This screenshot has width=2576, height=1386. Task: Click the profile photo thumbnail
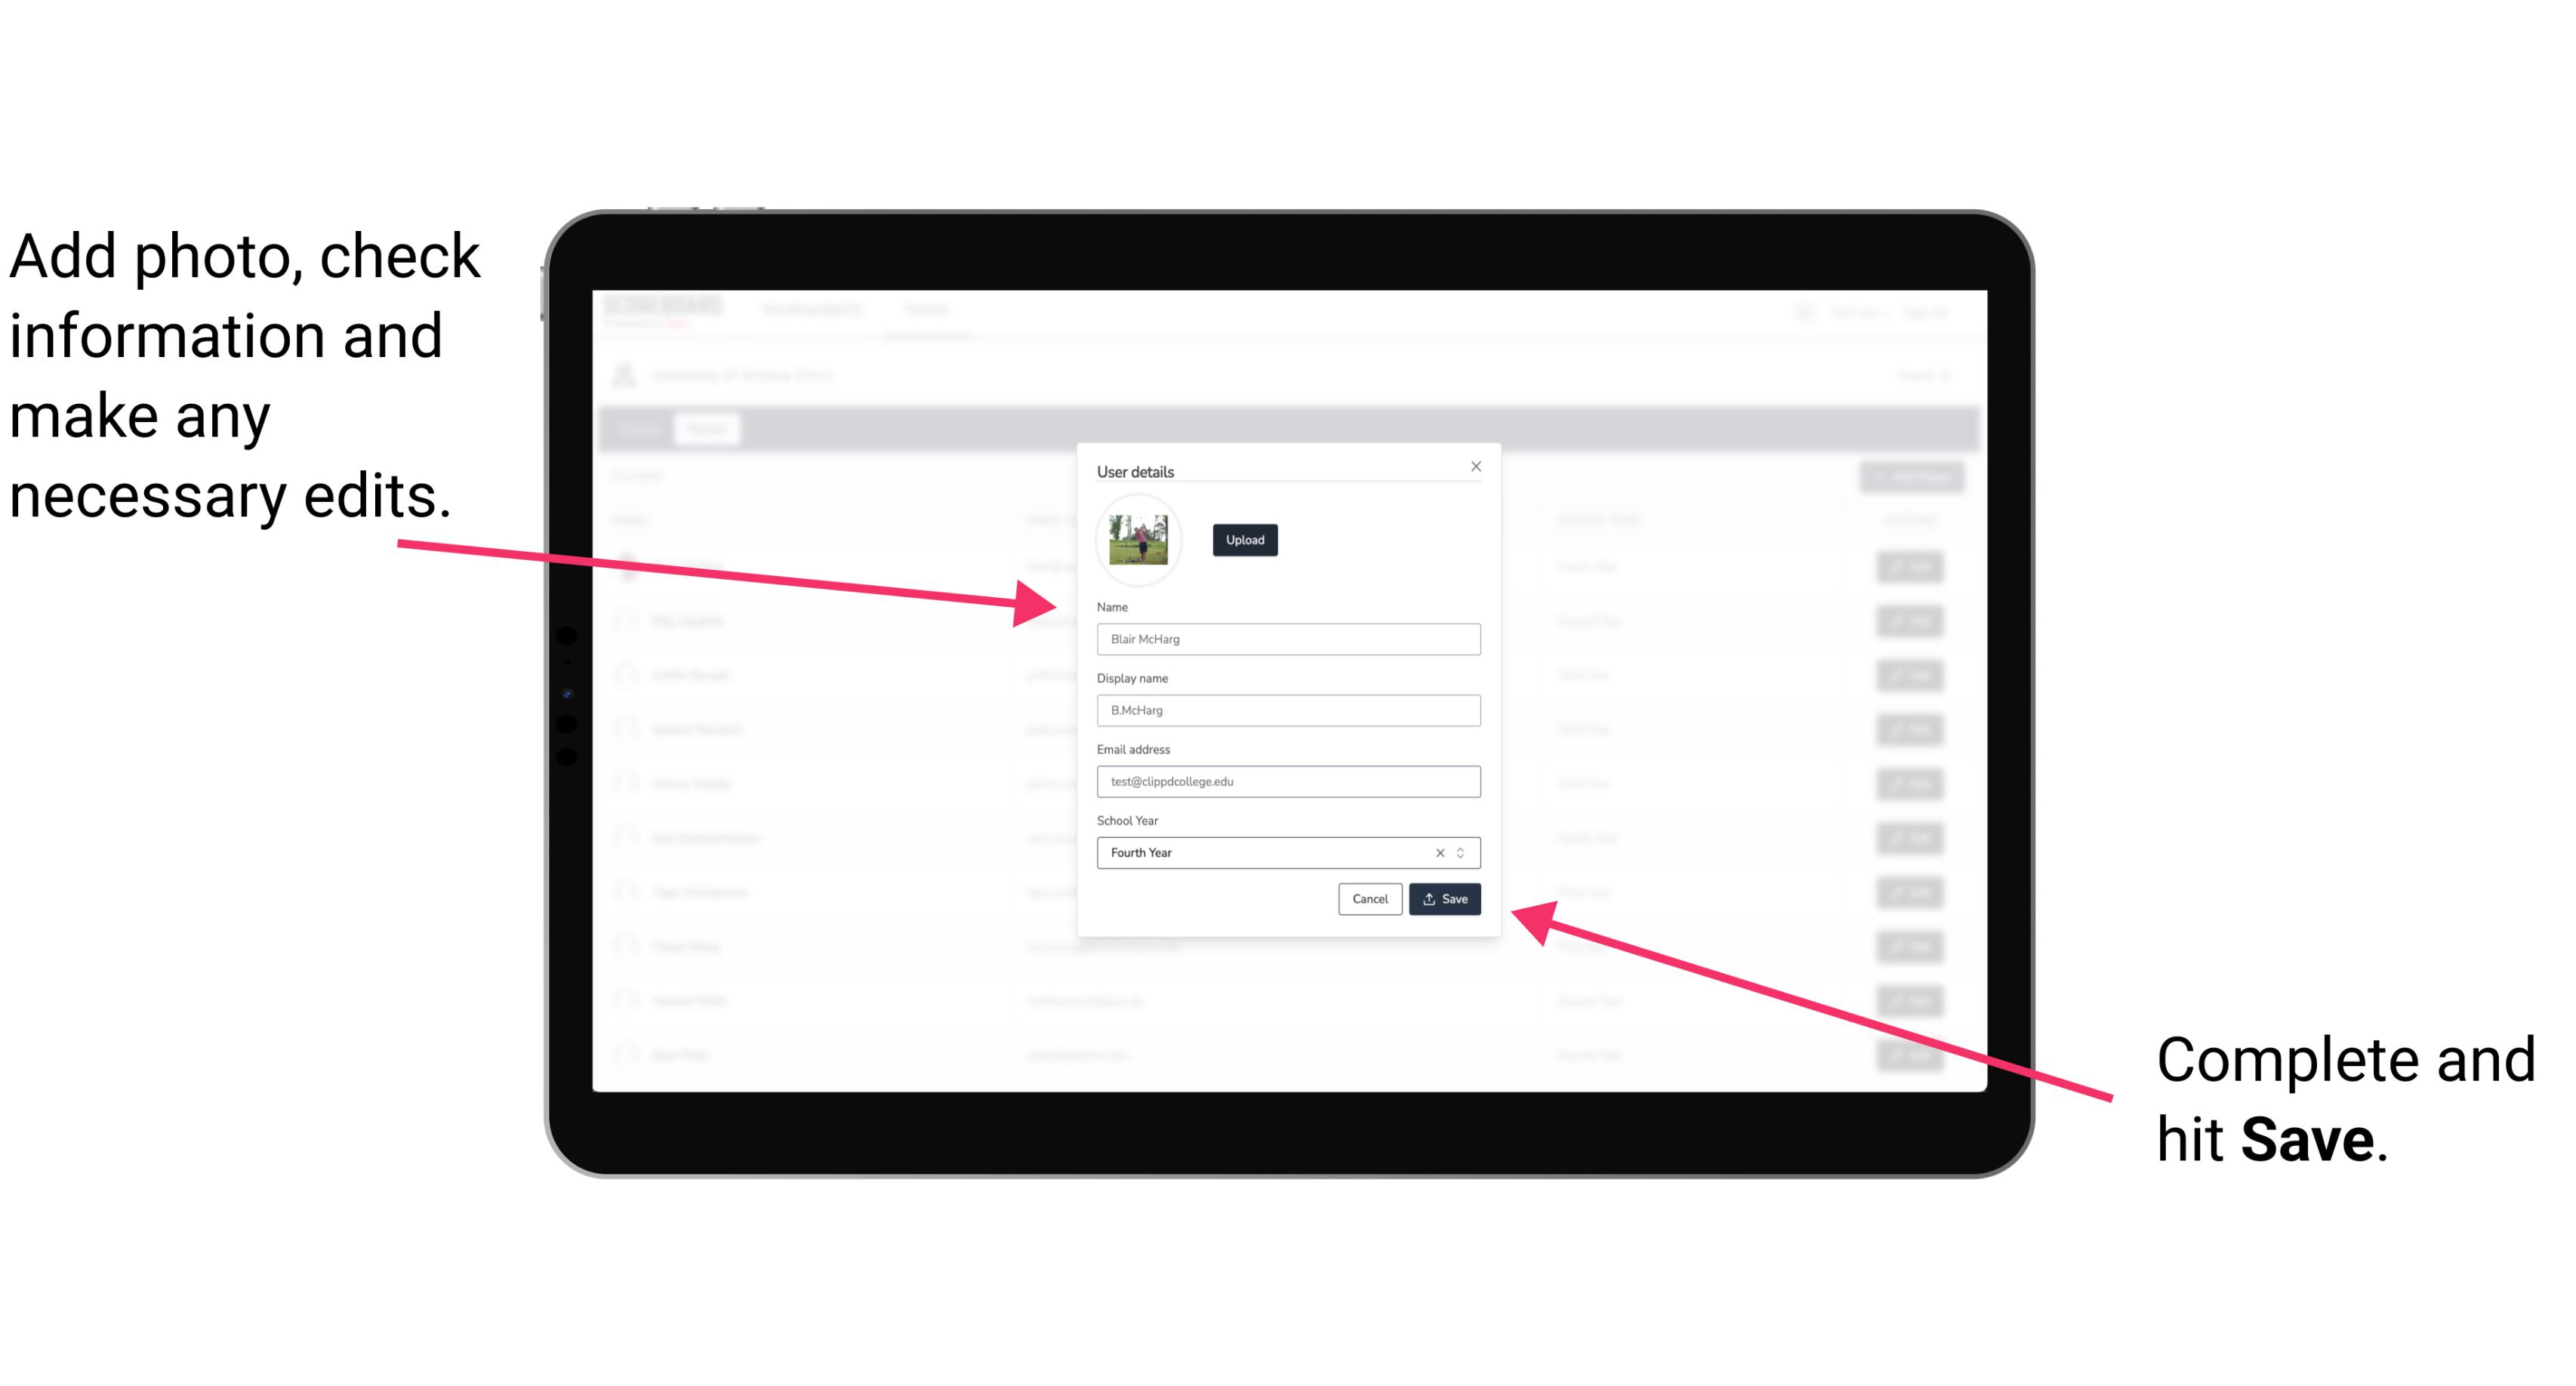[1135, 540]
